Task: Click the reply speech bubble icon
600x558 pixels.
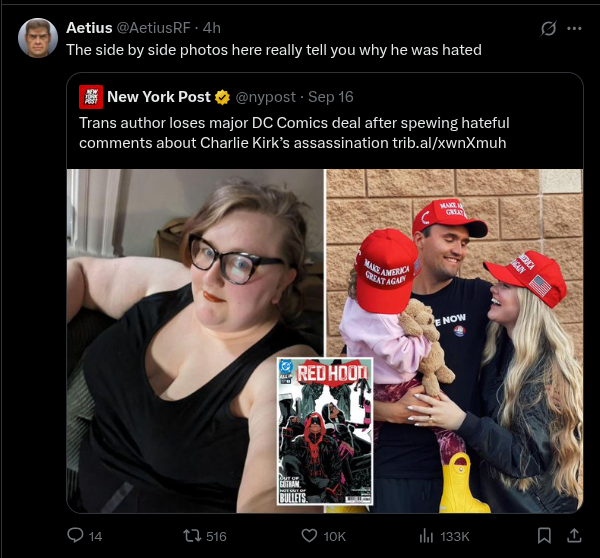Action: 75,535
